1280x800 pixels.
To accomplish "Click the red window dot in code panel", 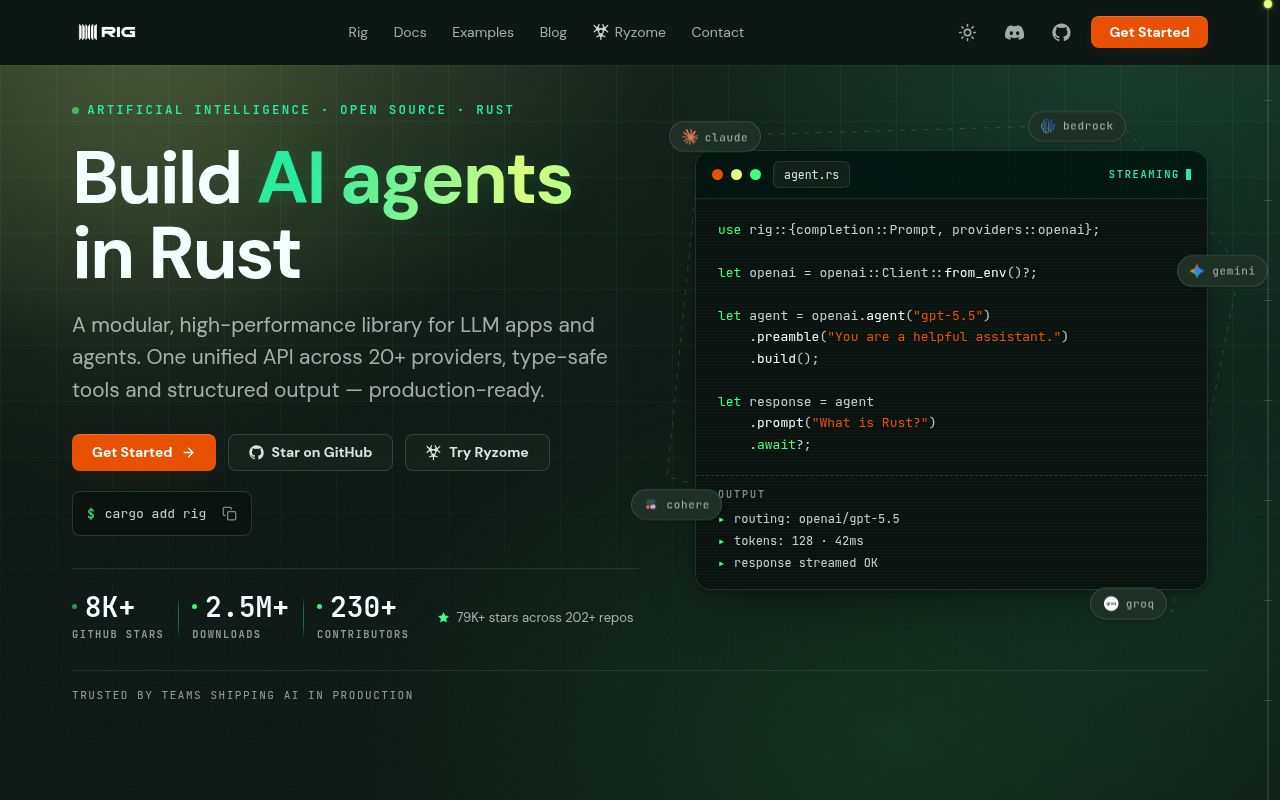I will (x=717, y=175).
